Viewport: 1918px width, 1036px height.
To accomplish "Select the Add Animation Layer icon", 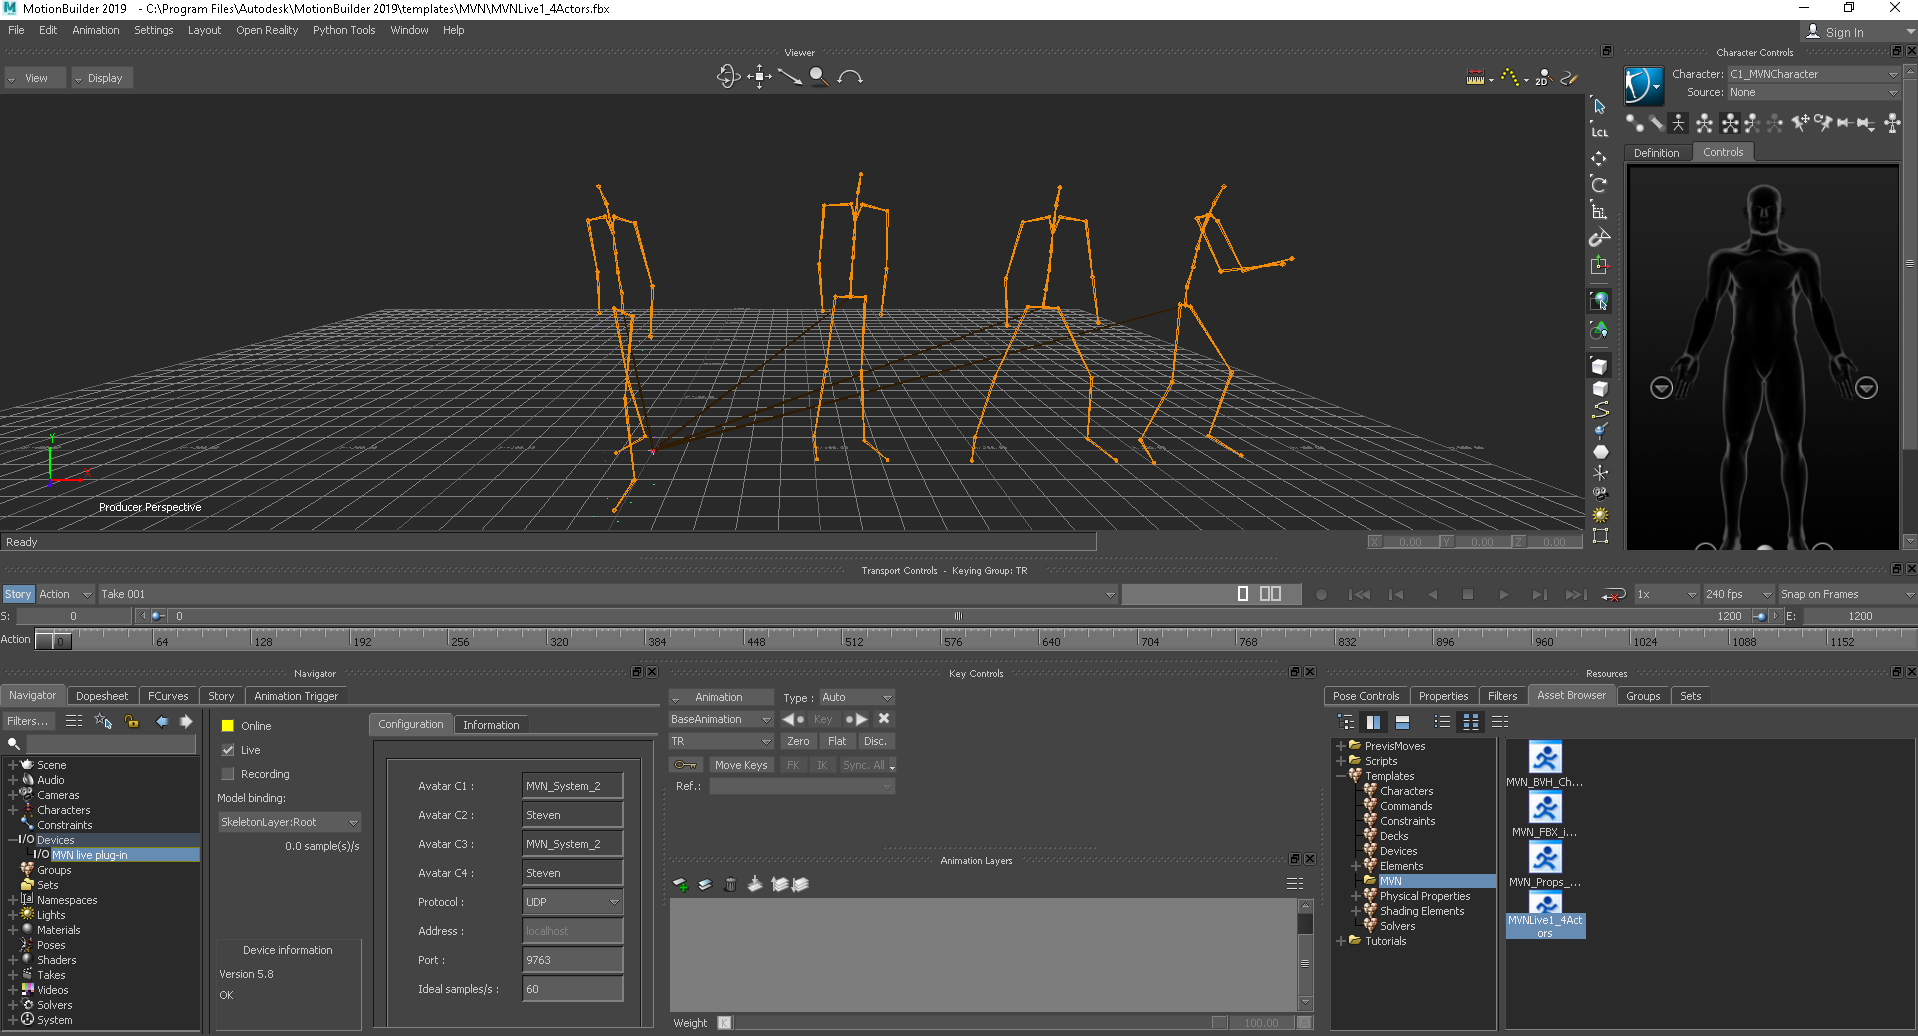I will point(681,884).
